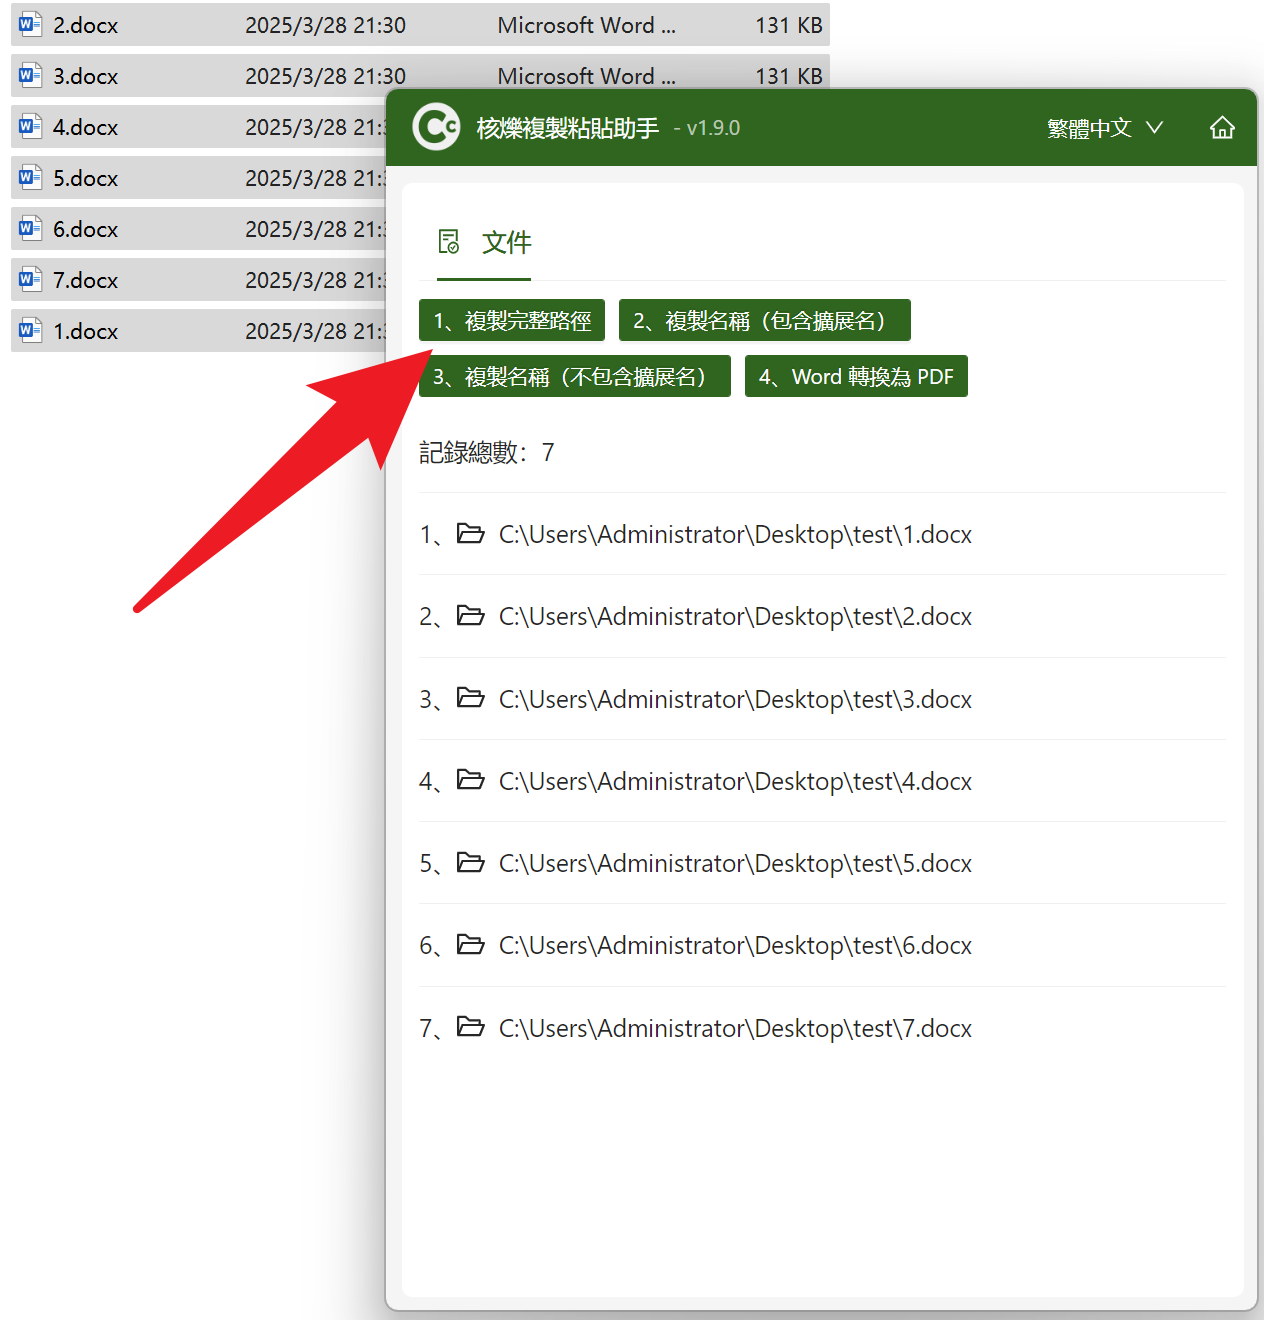Click 複製名稱（包含擴展名）button
This screenshot has width=1264, height=1320.
pos(764,320)
